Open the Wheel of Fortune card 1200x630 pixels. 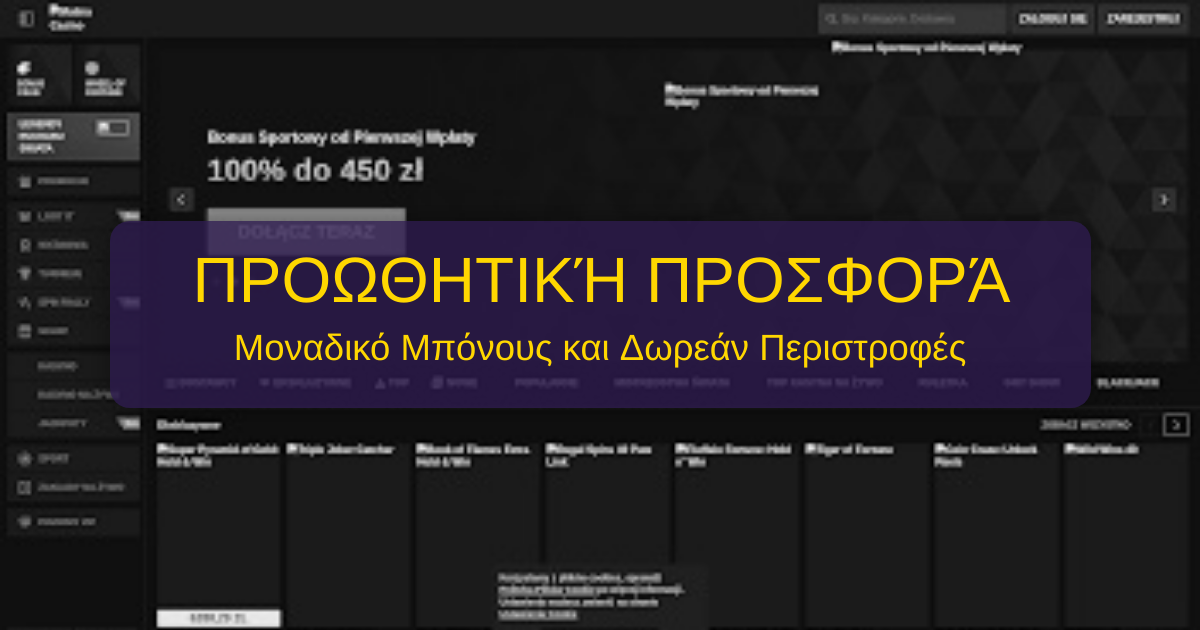pyautogui.click(x=107, y=76)
